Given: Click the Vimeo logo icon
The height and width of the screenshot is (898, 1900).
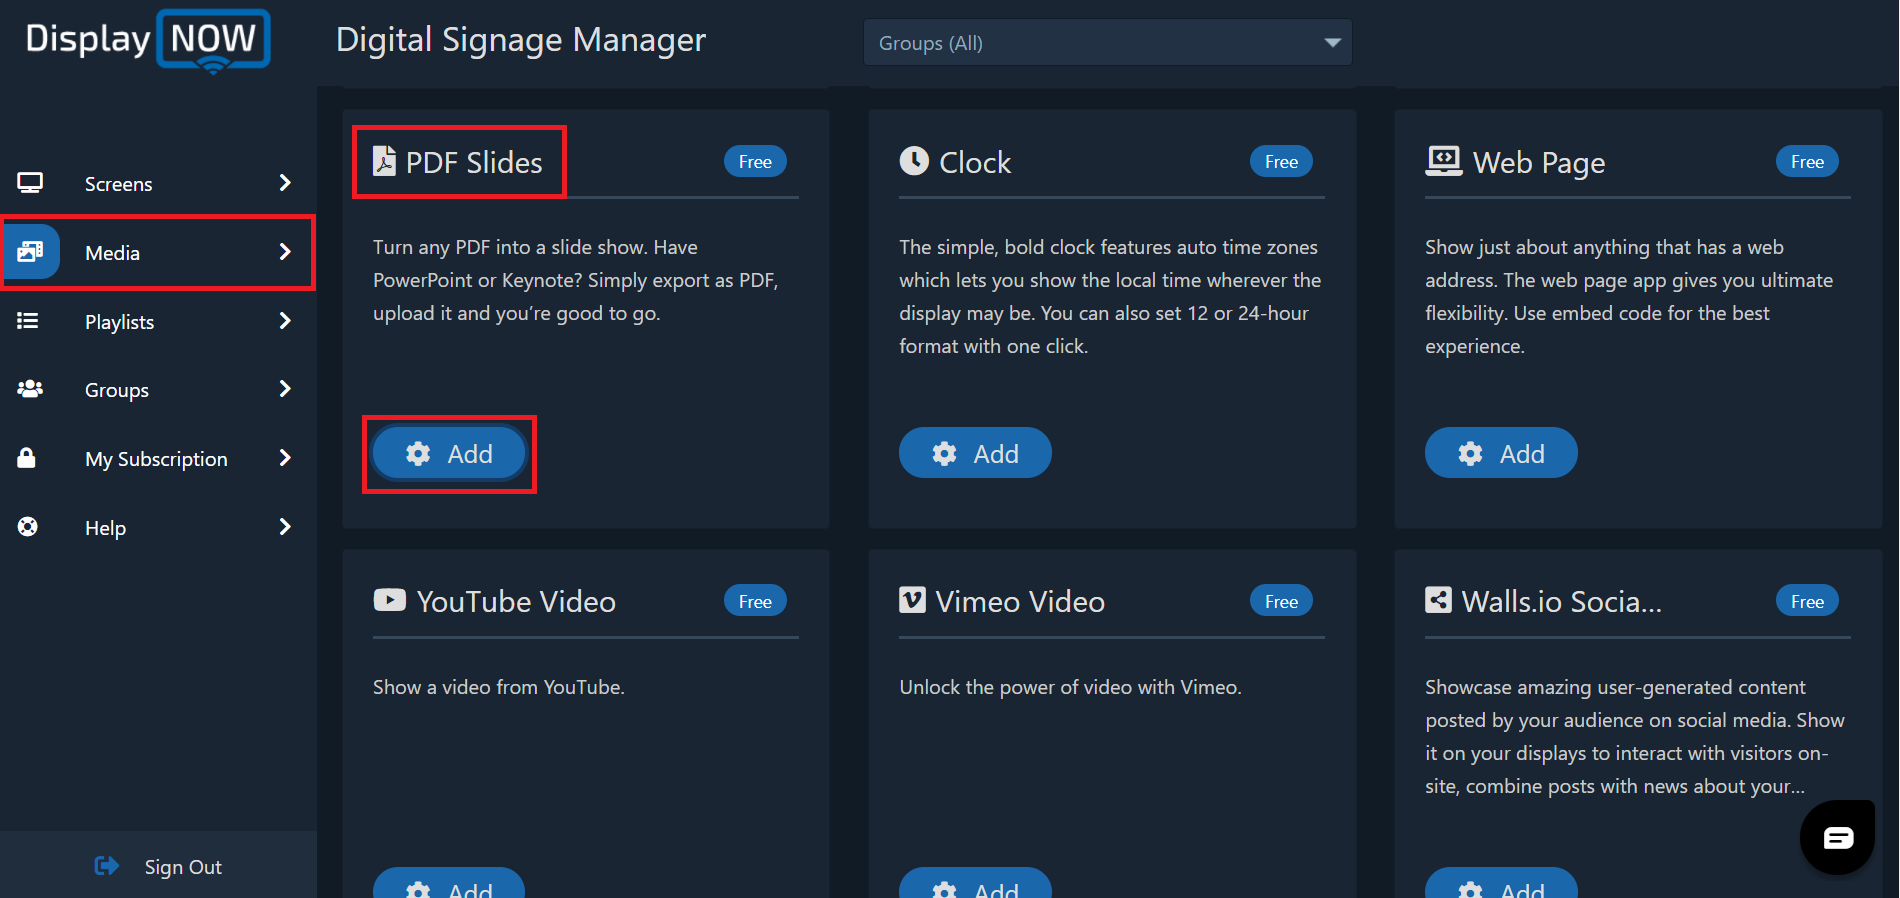Looking at the screenshot, I should [912, 600].
